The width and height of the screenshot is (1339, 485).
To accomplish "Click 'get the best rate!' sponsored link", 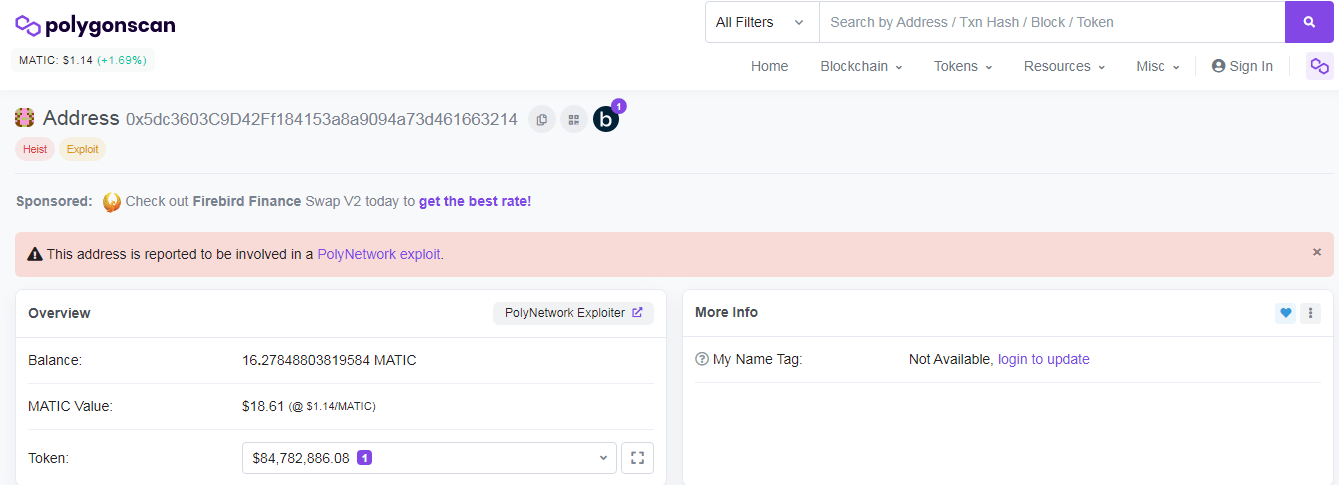I will coord(475,201).
